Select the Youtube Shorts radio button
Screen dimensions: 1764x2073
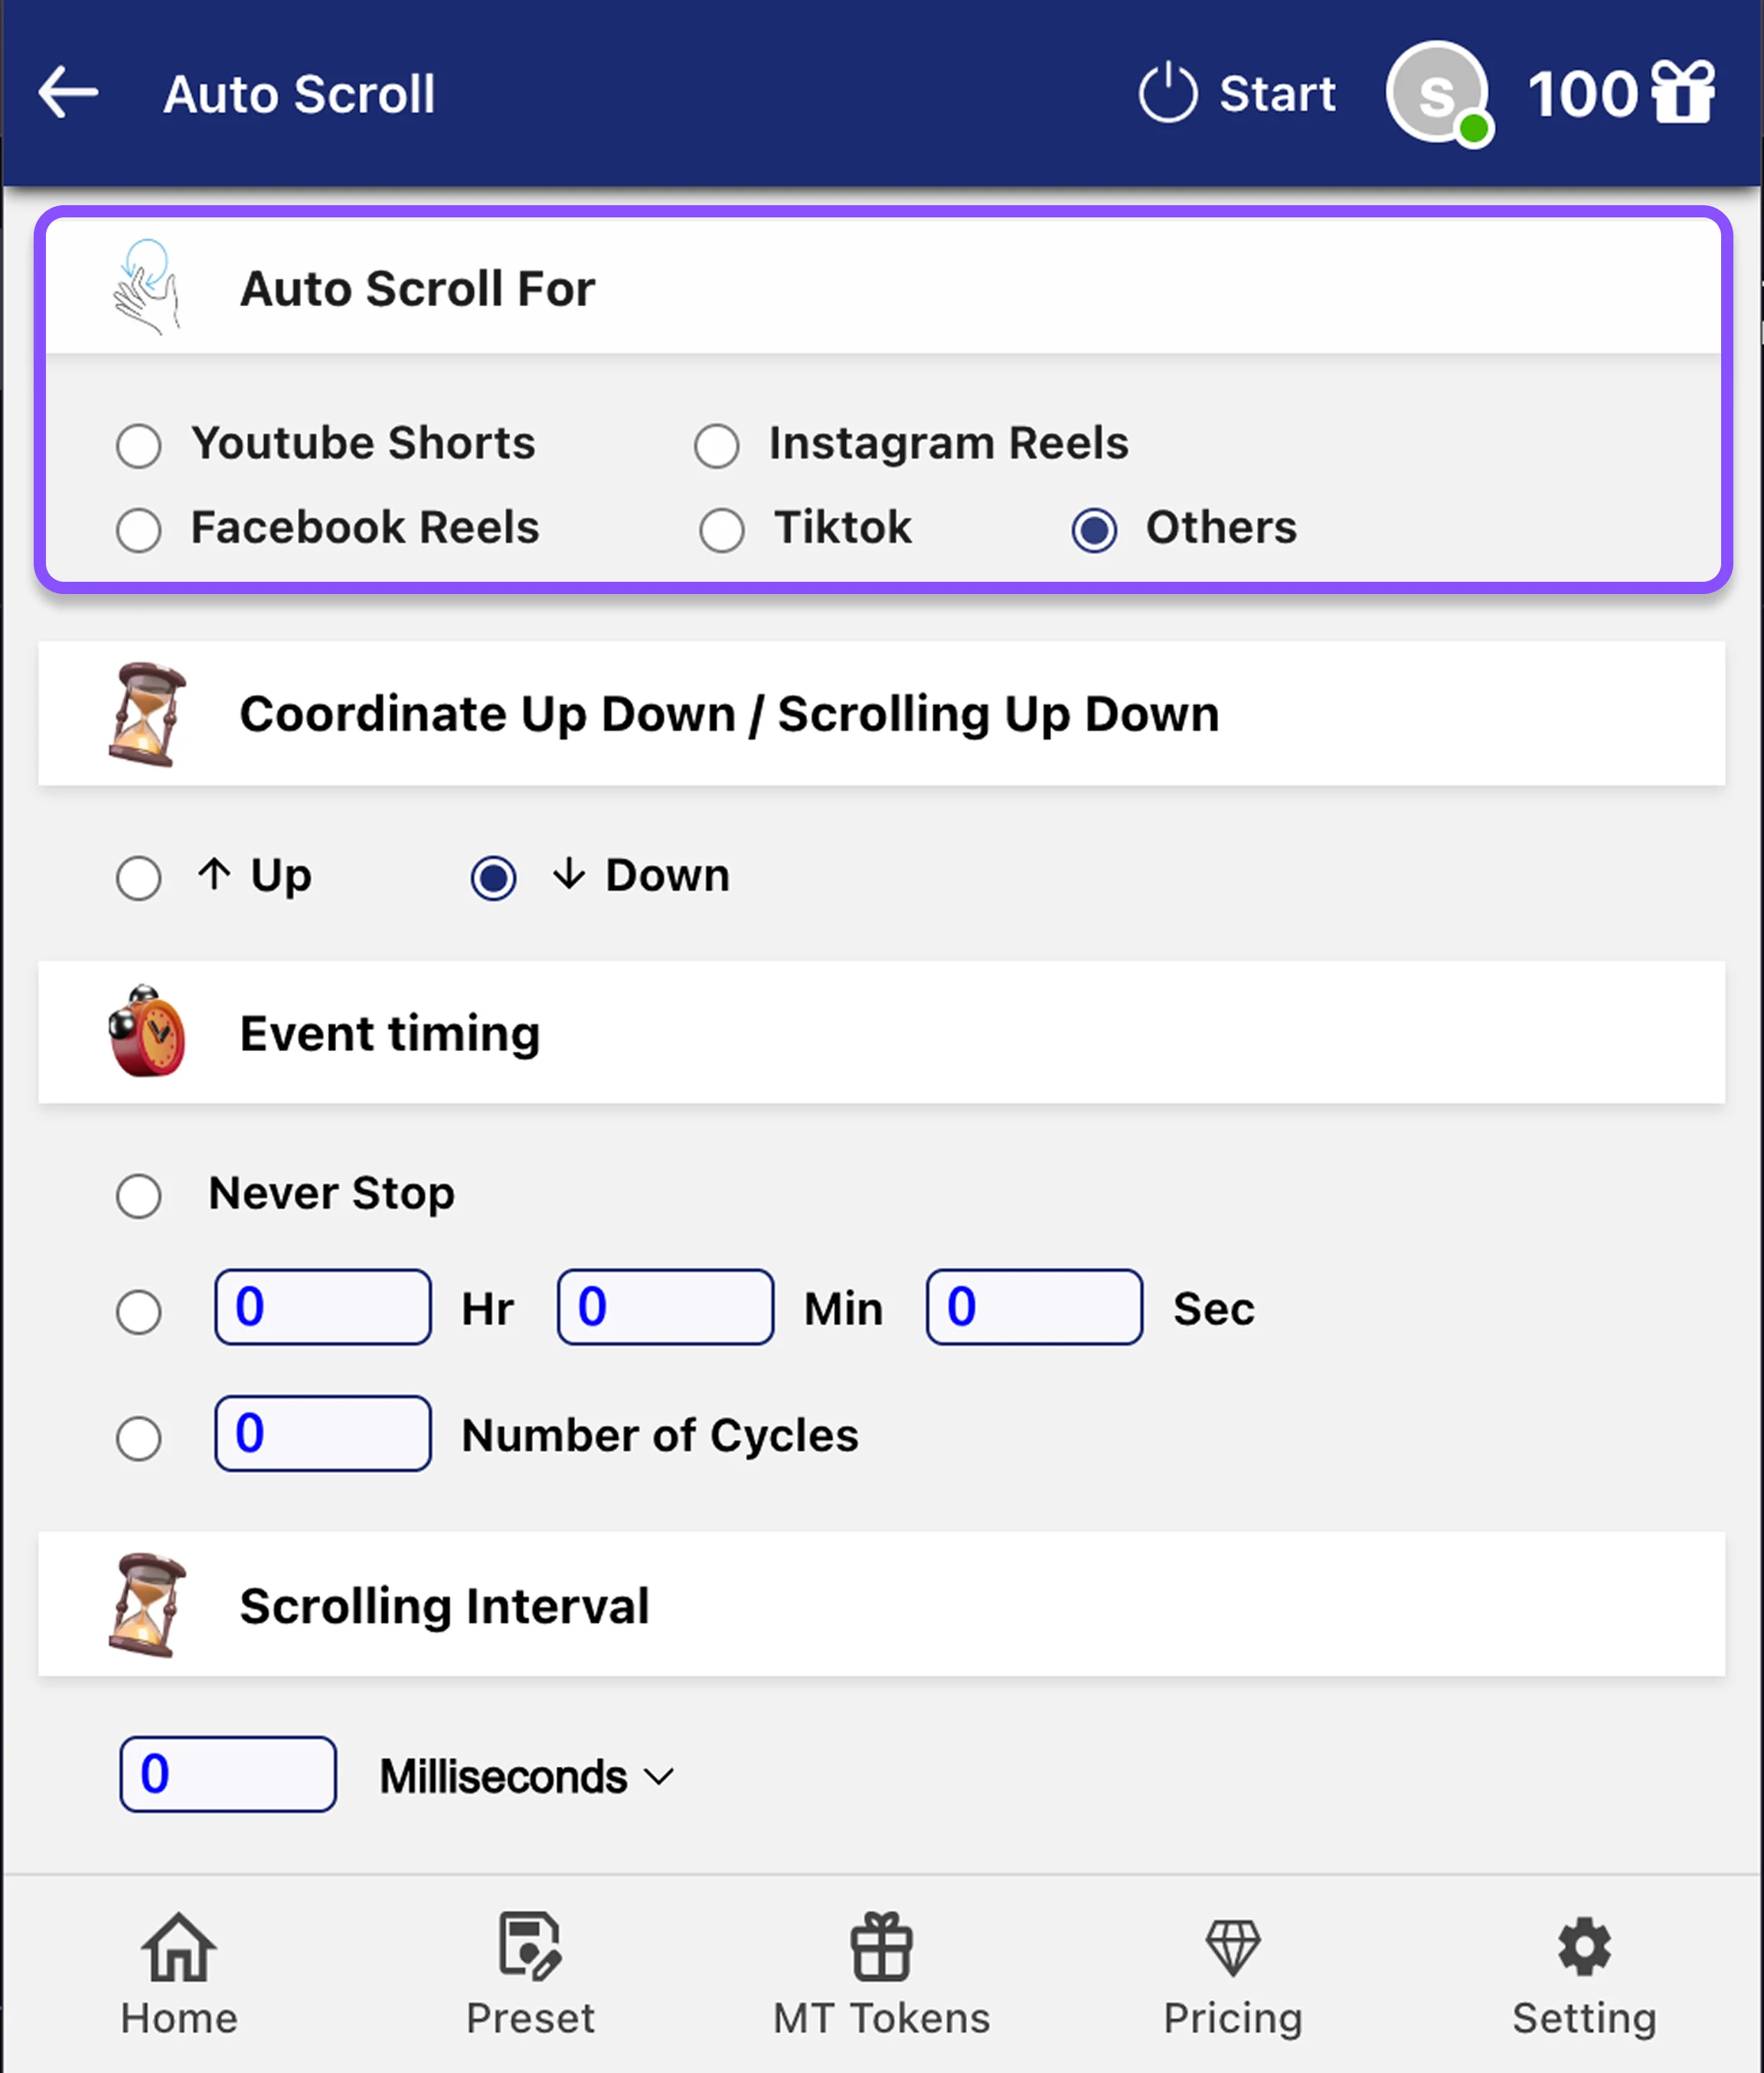(139, 446)
